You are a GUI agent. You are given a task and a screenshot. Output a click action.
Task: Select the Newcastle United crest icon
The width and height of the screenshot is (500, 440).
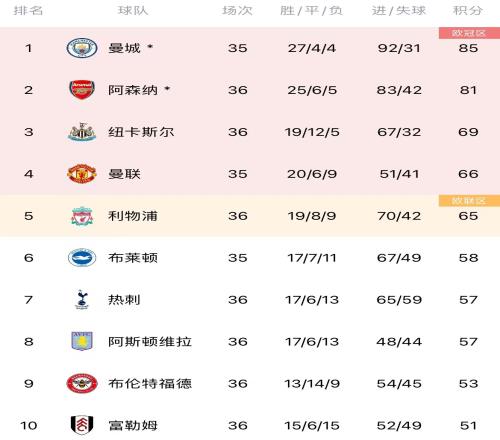point(82,132)
